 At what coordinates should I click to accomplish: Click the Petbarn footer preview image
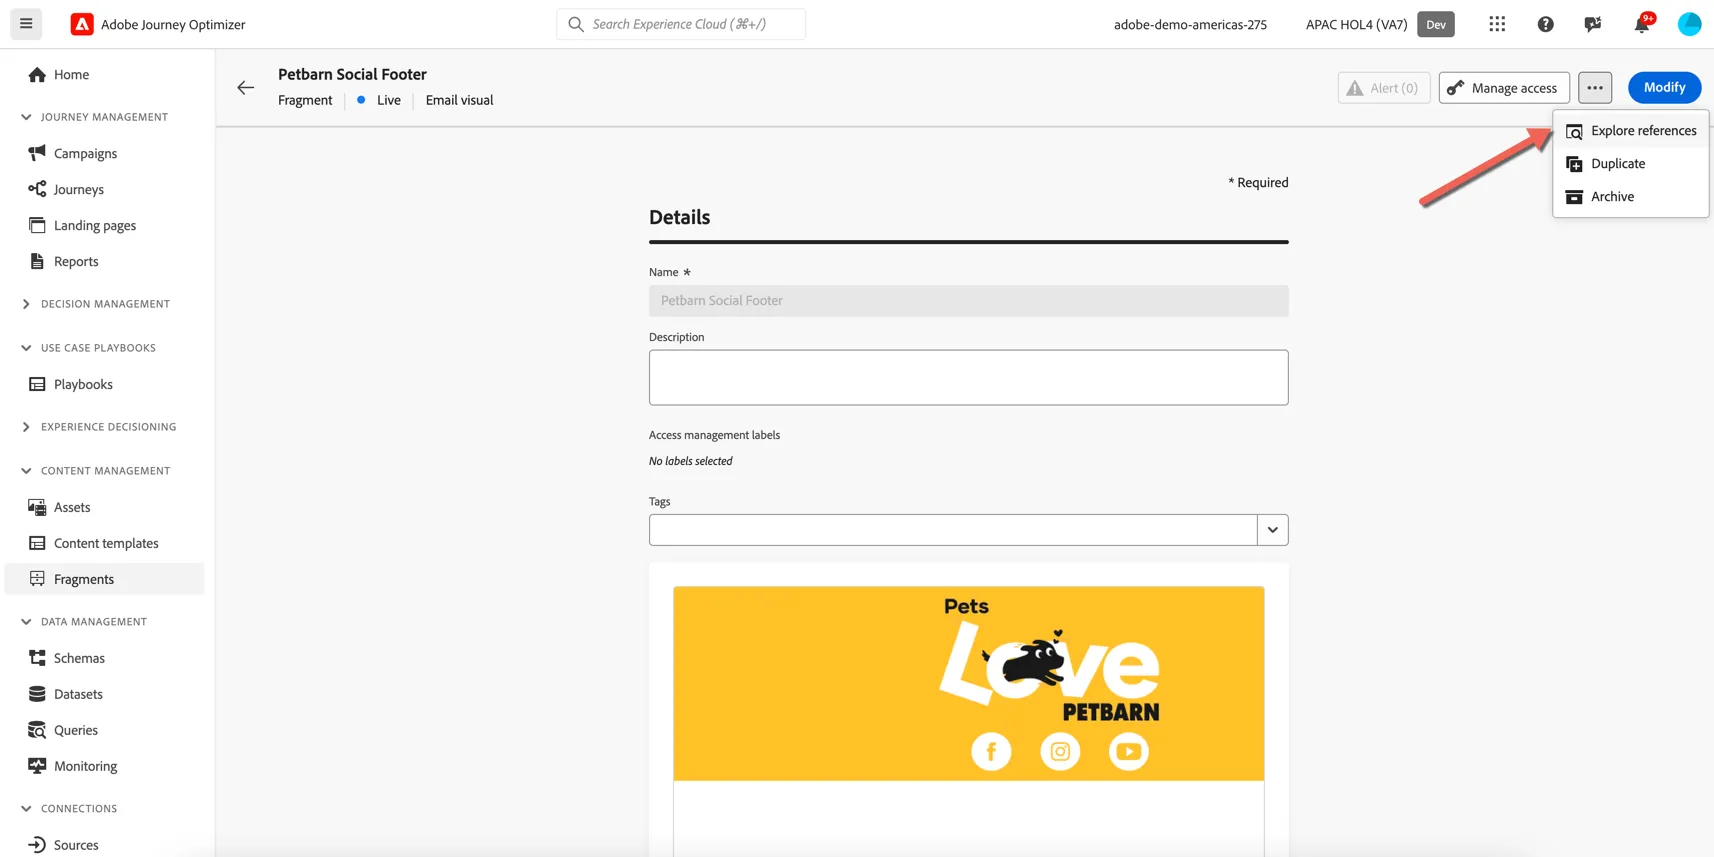point(968,683)
